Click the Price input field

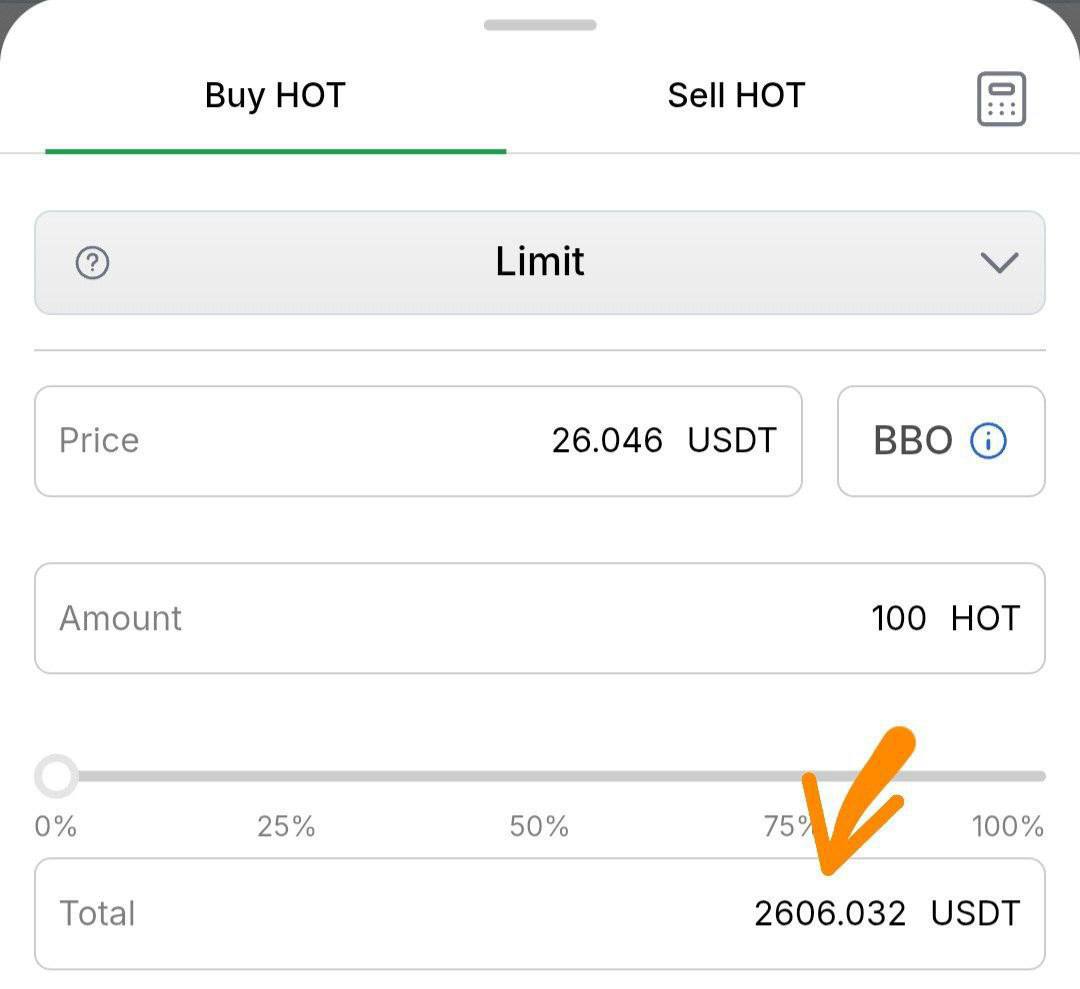tap(418, 441)
